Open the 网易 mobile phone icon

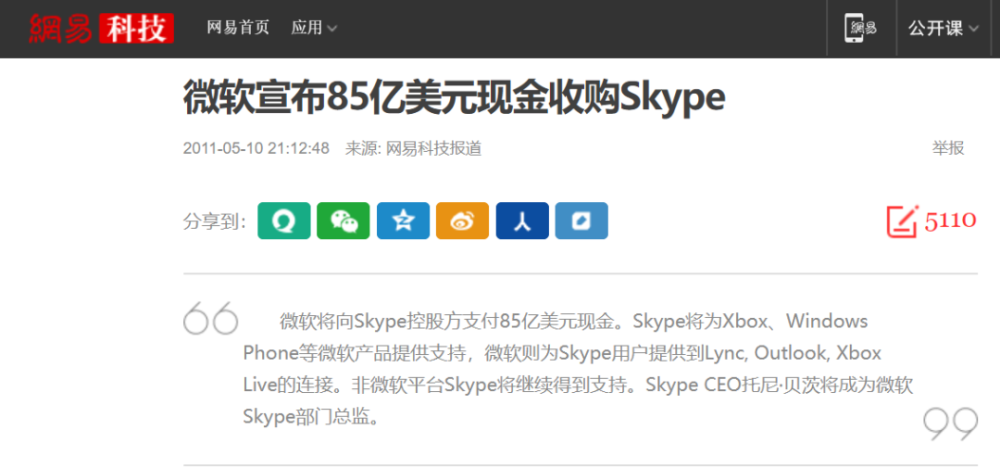click(860, 29)
